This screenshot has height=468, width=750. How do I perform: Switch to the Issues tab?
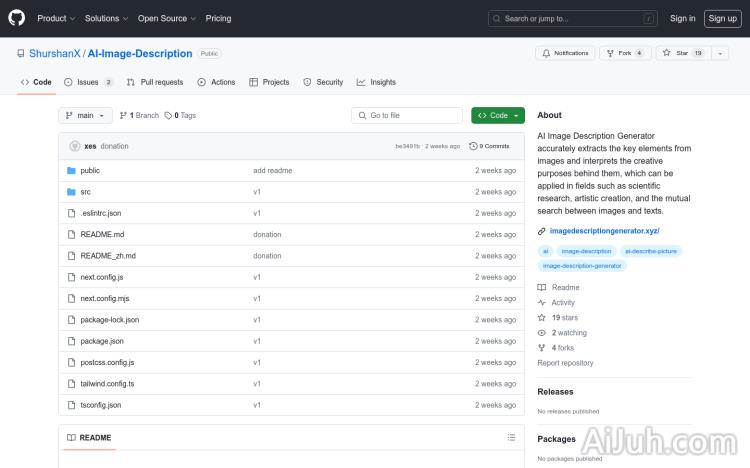coord(88,82)
